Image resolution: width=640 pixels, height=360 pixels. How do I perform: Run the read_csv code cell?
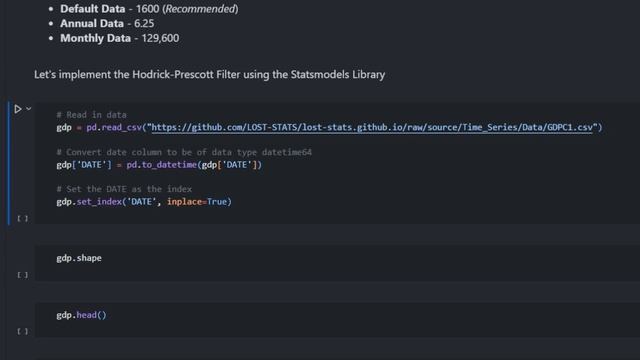18,109
